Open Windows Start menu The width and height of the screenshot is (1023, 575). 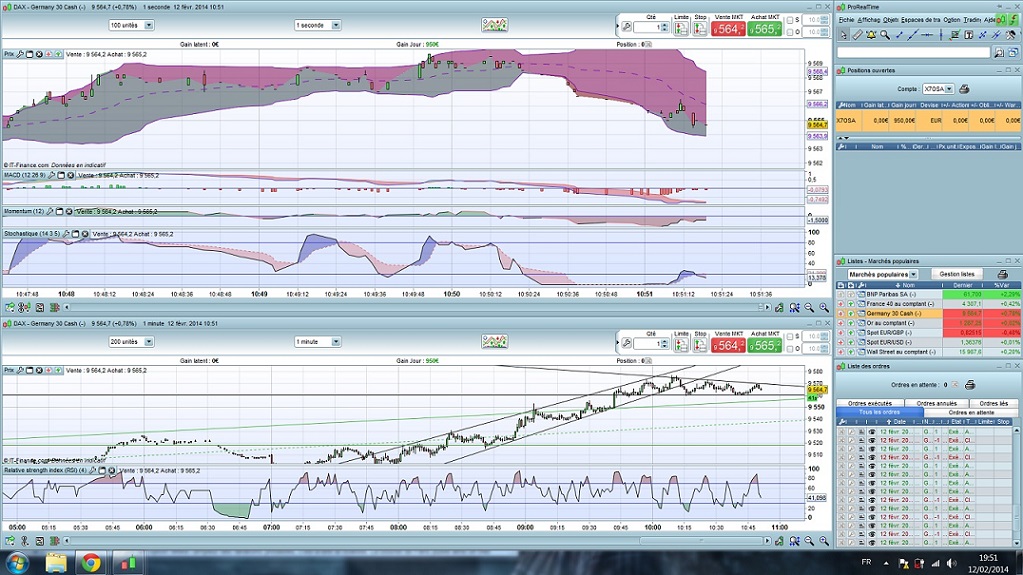coord(16,563)
